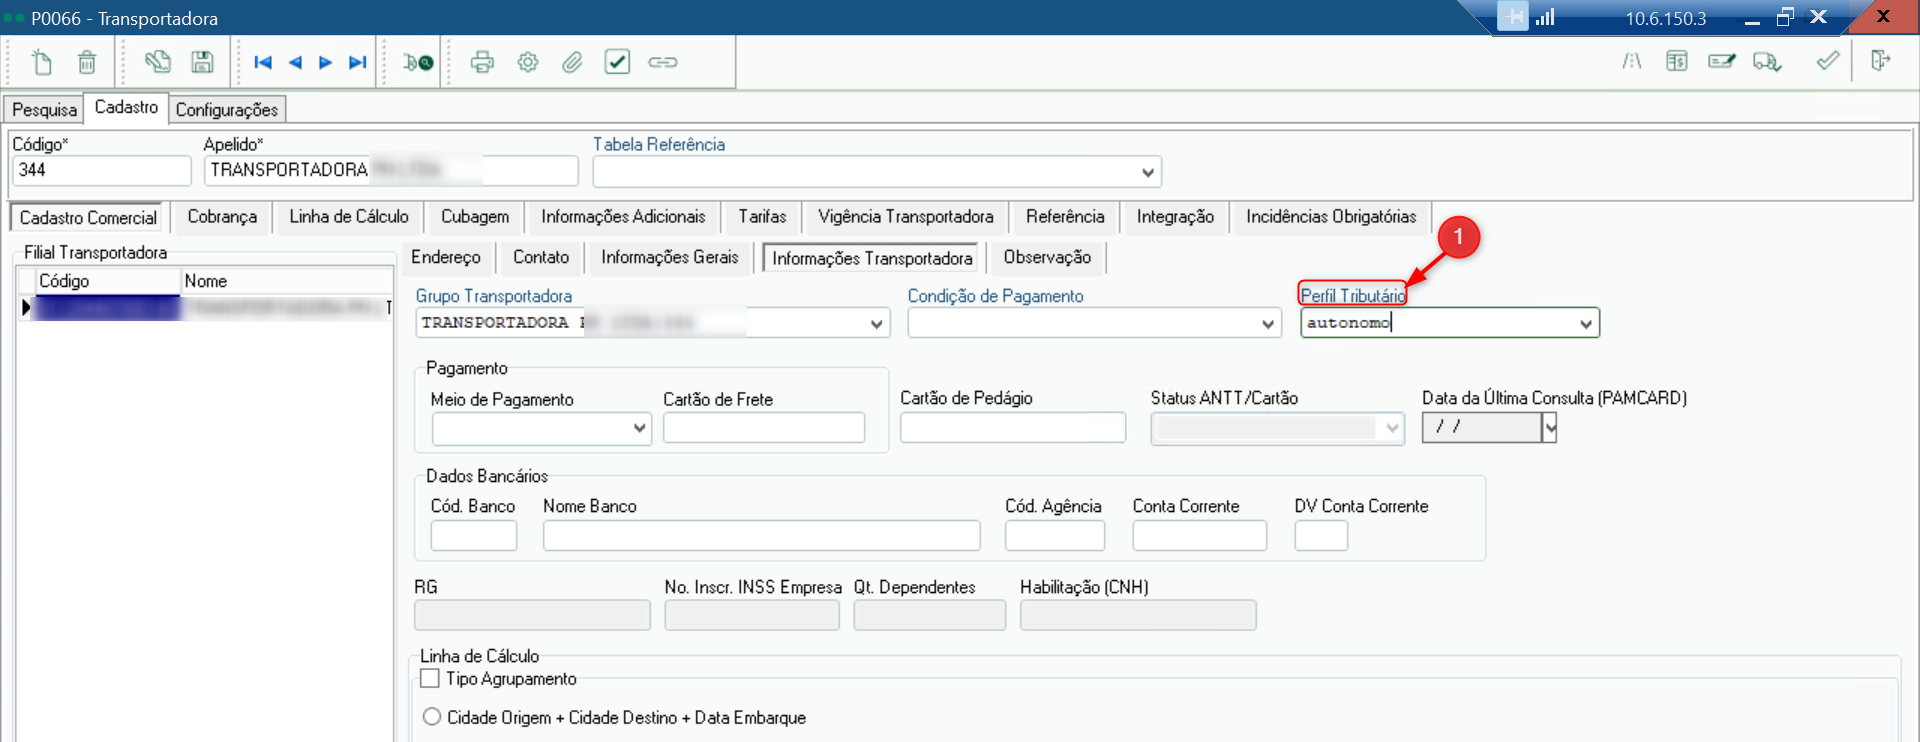Click the Cód. Banco input field
Image resolution: width=1920 pixels, height=742 pixels.
coord(474,535)
